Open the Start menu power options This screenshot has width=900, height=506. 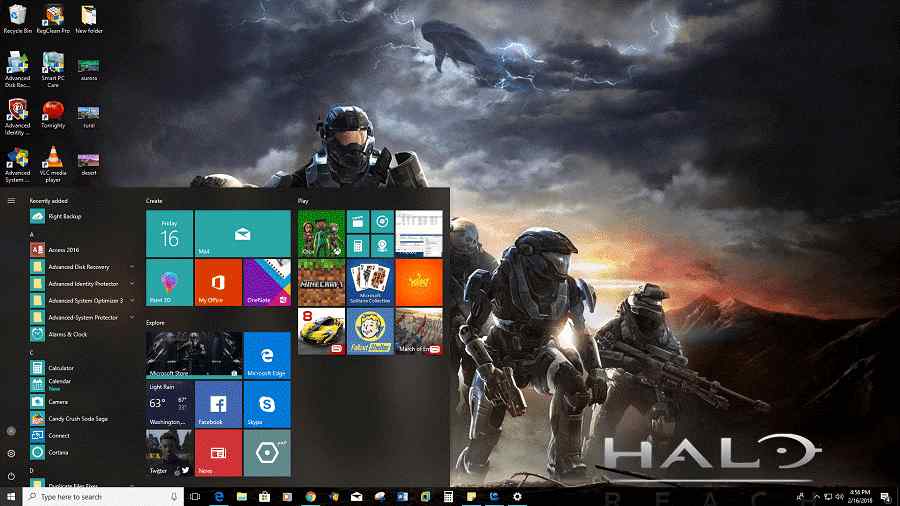click(x=11, y=476)
